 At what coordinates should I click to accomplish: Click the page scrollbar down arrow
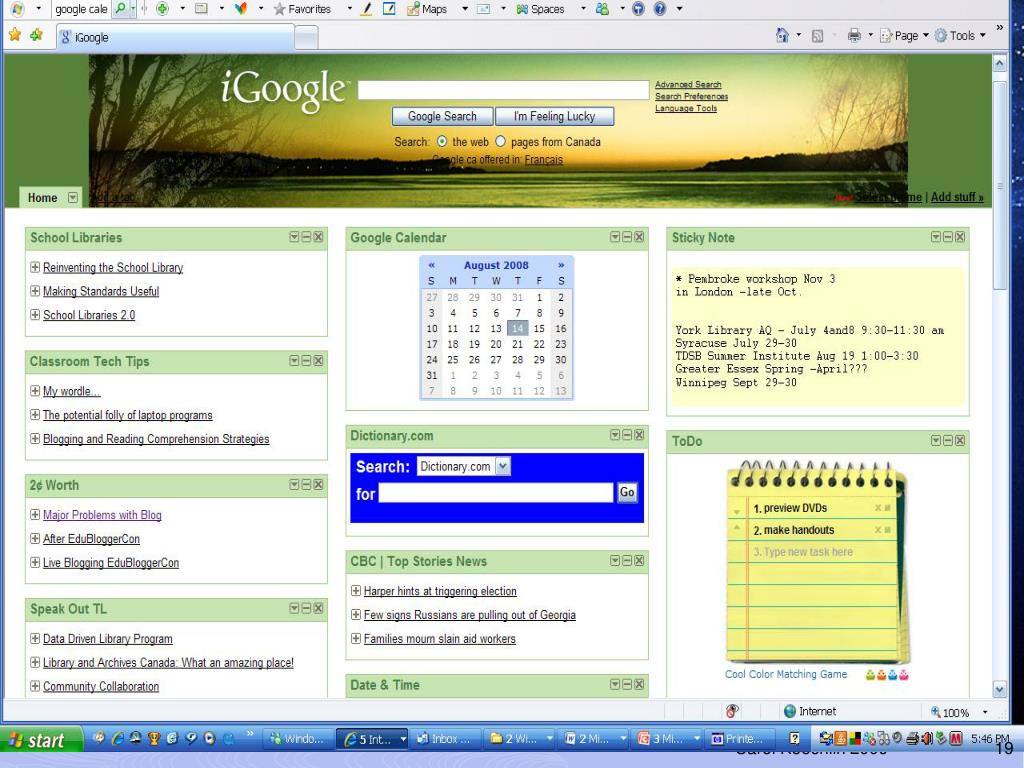999,688
